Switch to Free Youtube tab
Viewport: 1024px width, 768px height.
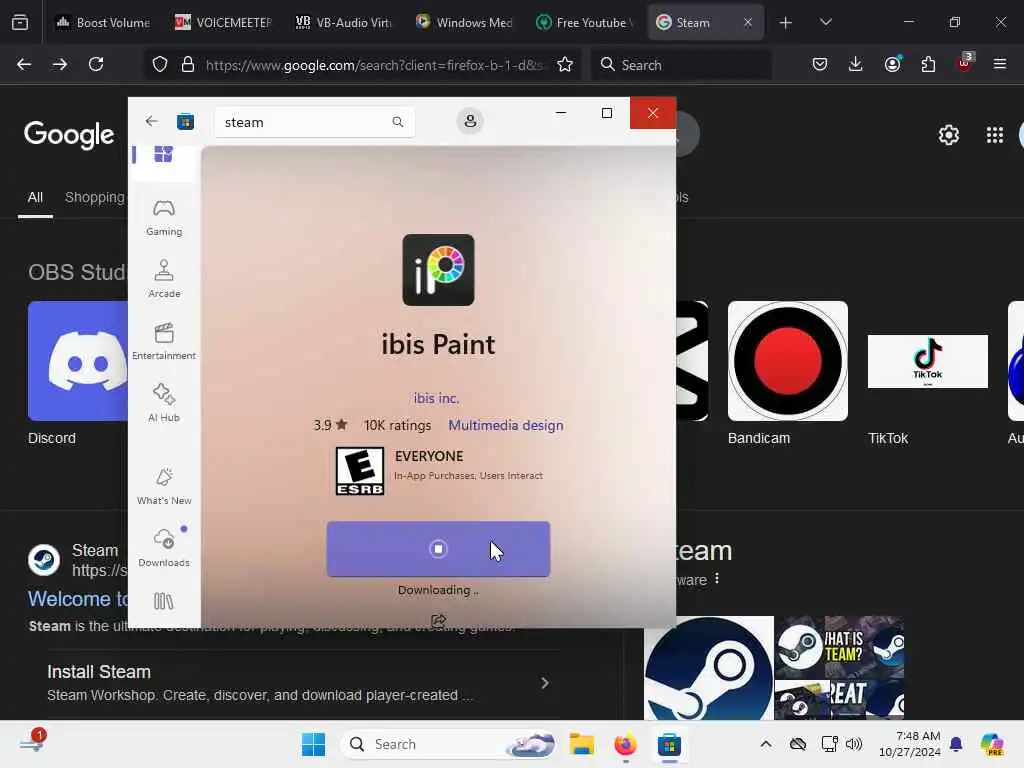584,22
